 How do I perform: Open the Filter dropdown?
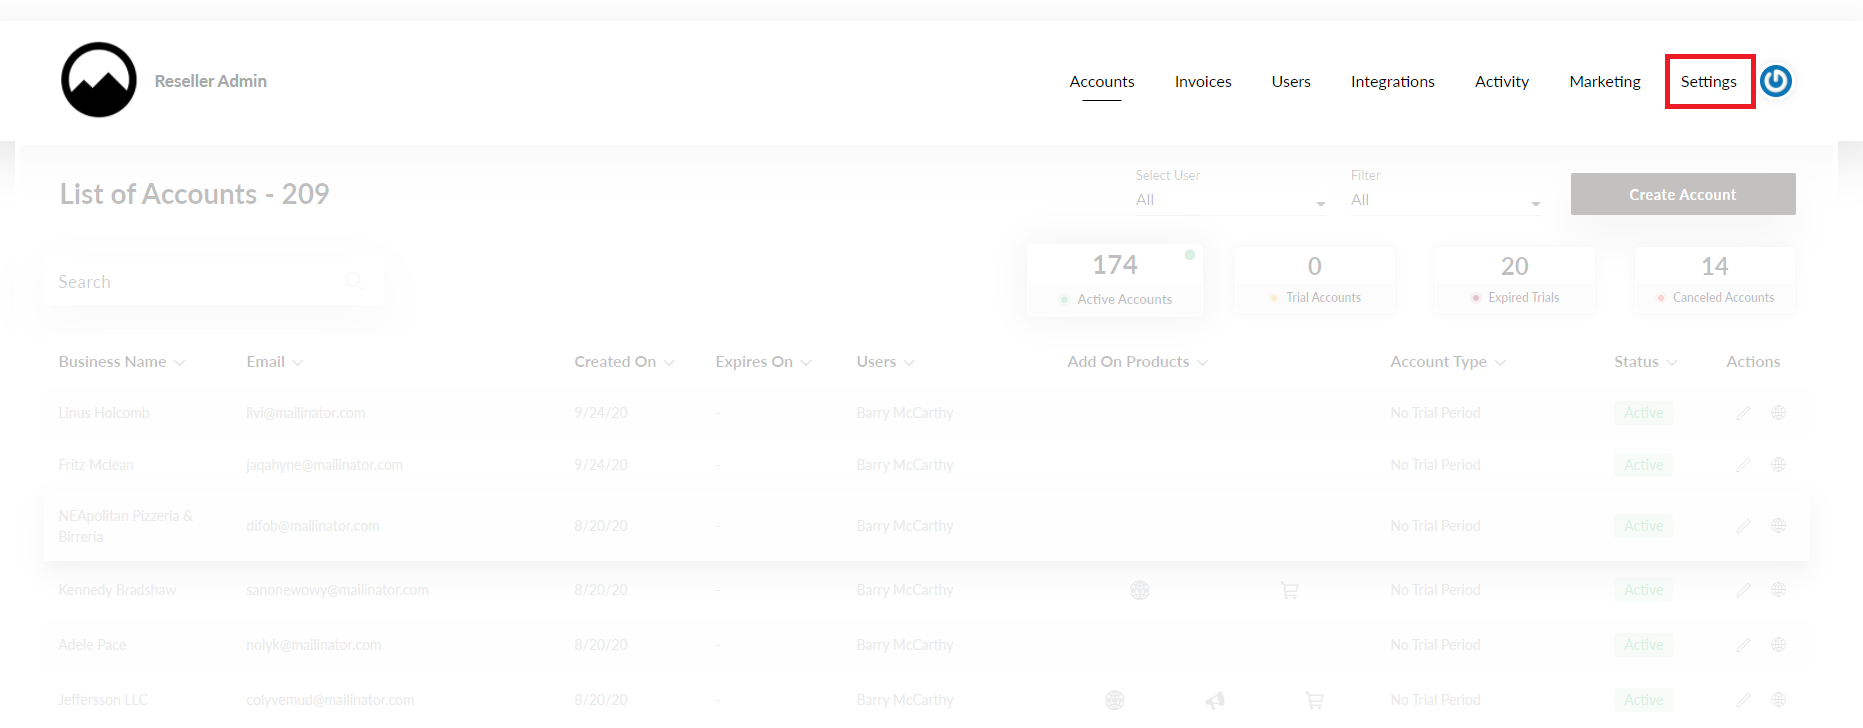[1446, 200]
